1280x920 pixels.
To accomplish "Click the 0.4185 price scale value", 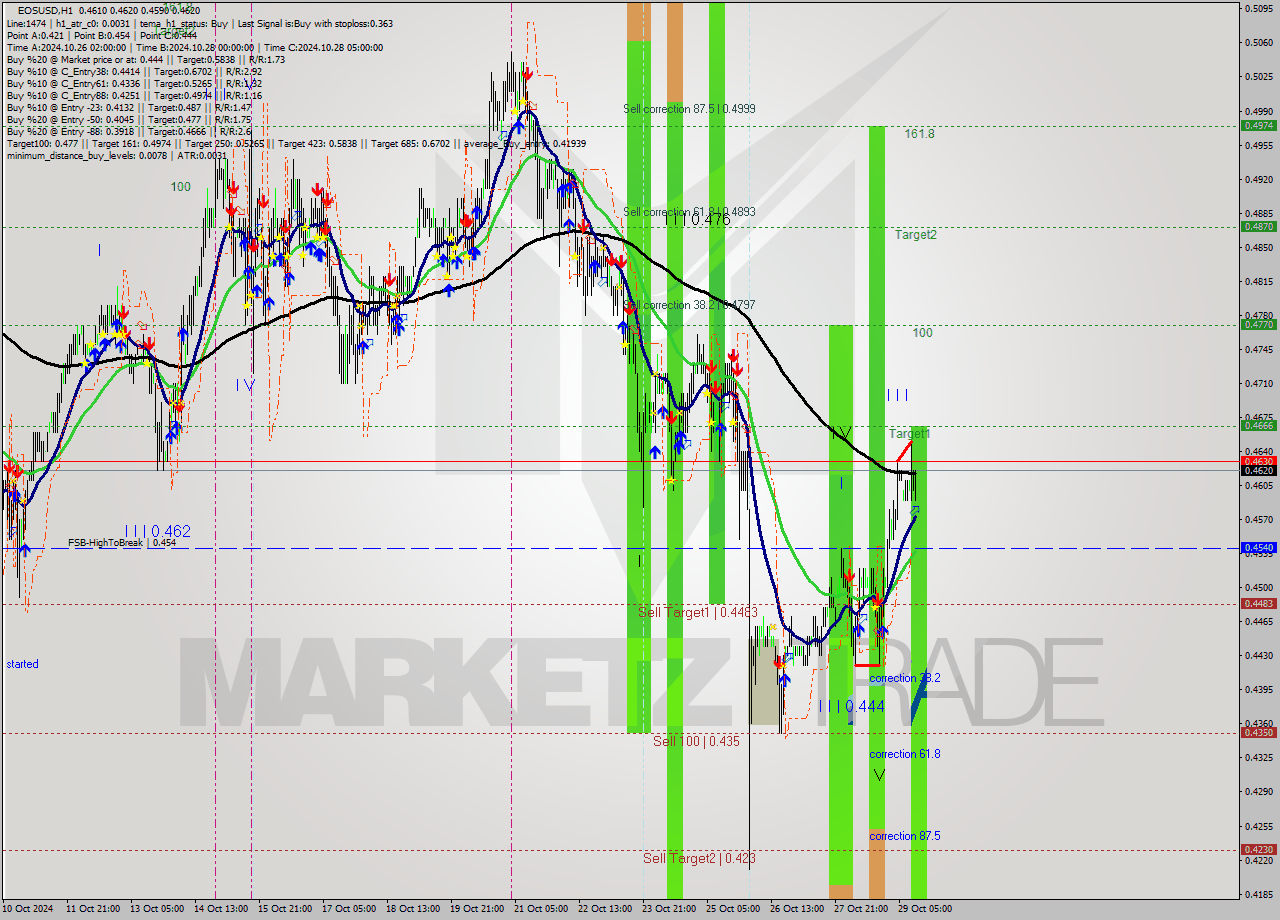I will tap(1258, 894).
